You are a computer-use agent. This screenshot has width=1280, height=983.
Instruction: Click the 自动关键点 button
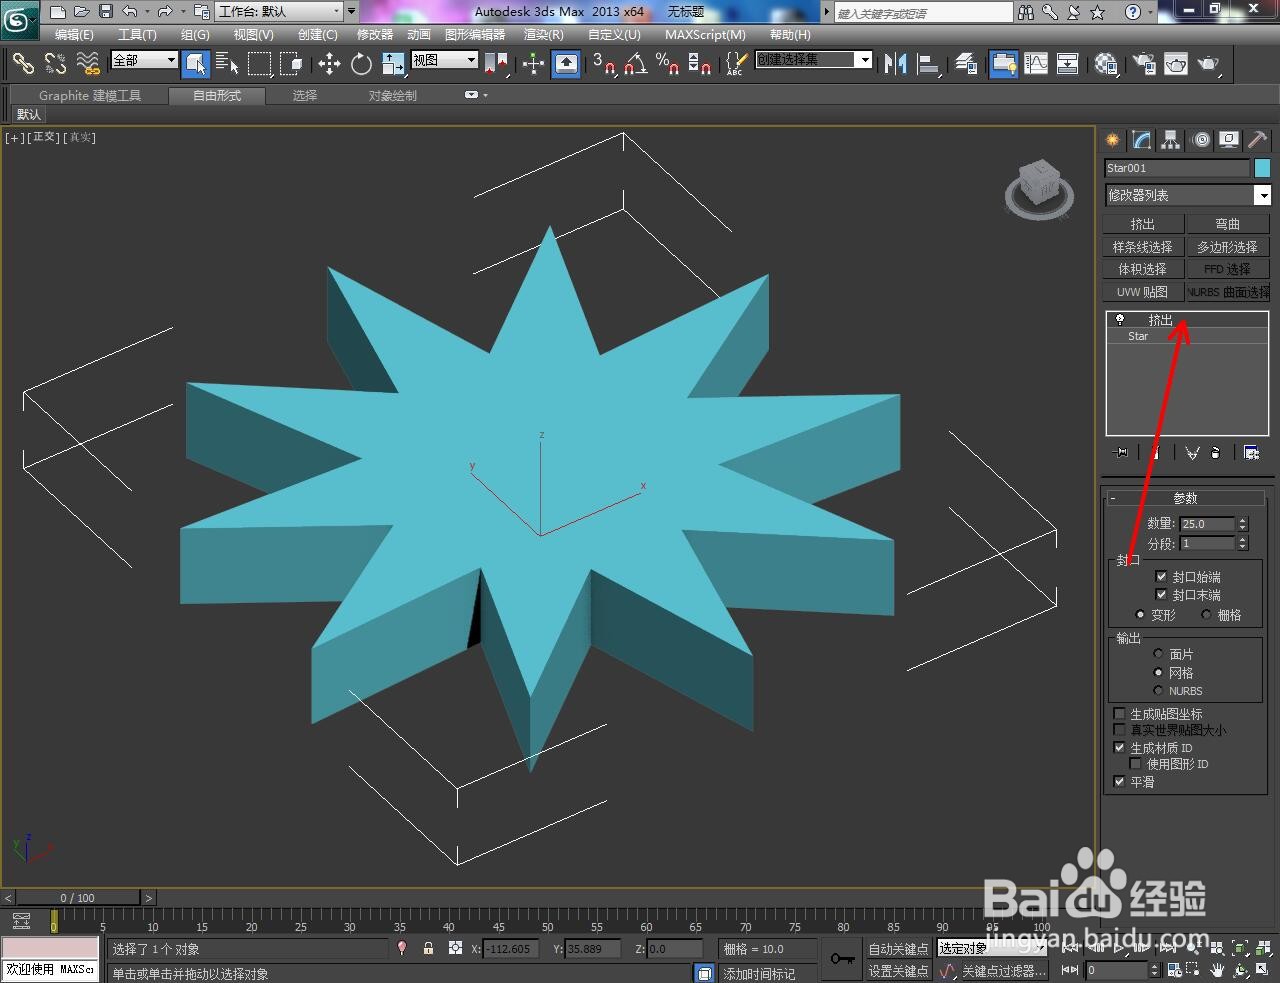(x=898, y=949)
